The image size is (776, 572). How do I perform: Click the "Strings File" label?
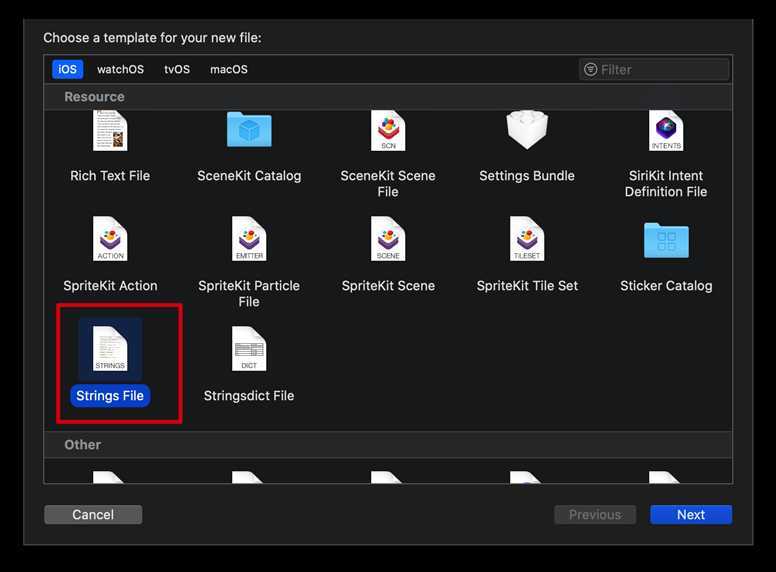110,396
